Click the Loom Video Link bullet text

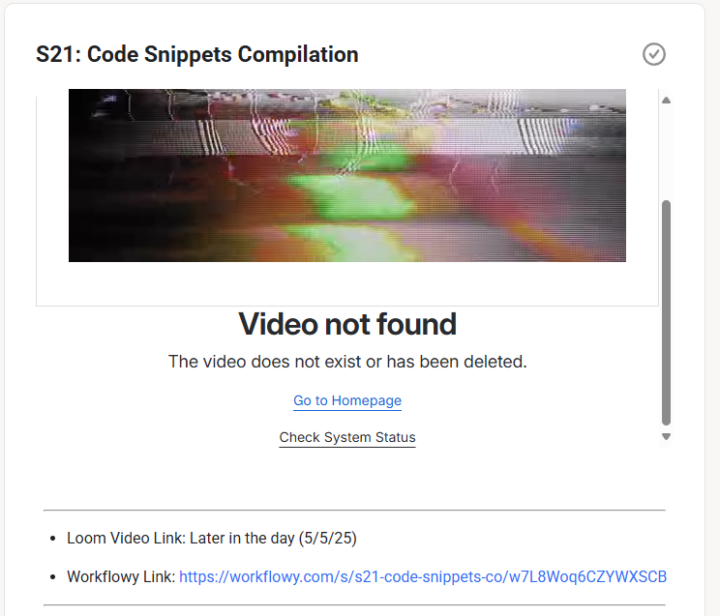(211, 538)
